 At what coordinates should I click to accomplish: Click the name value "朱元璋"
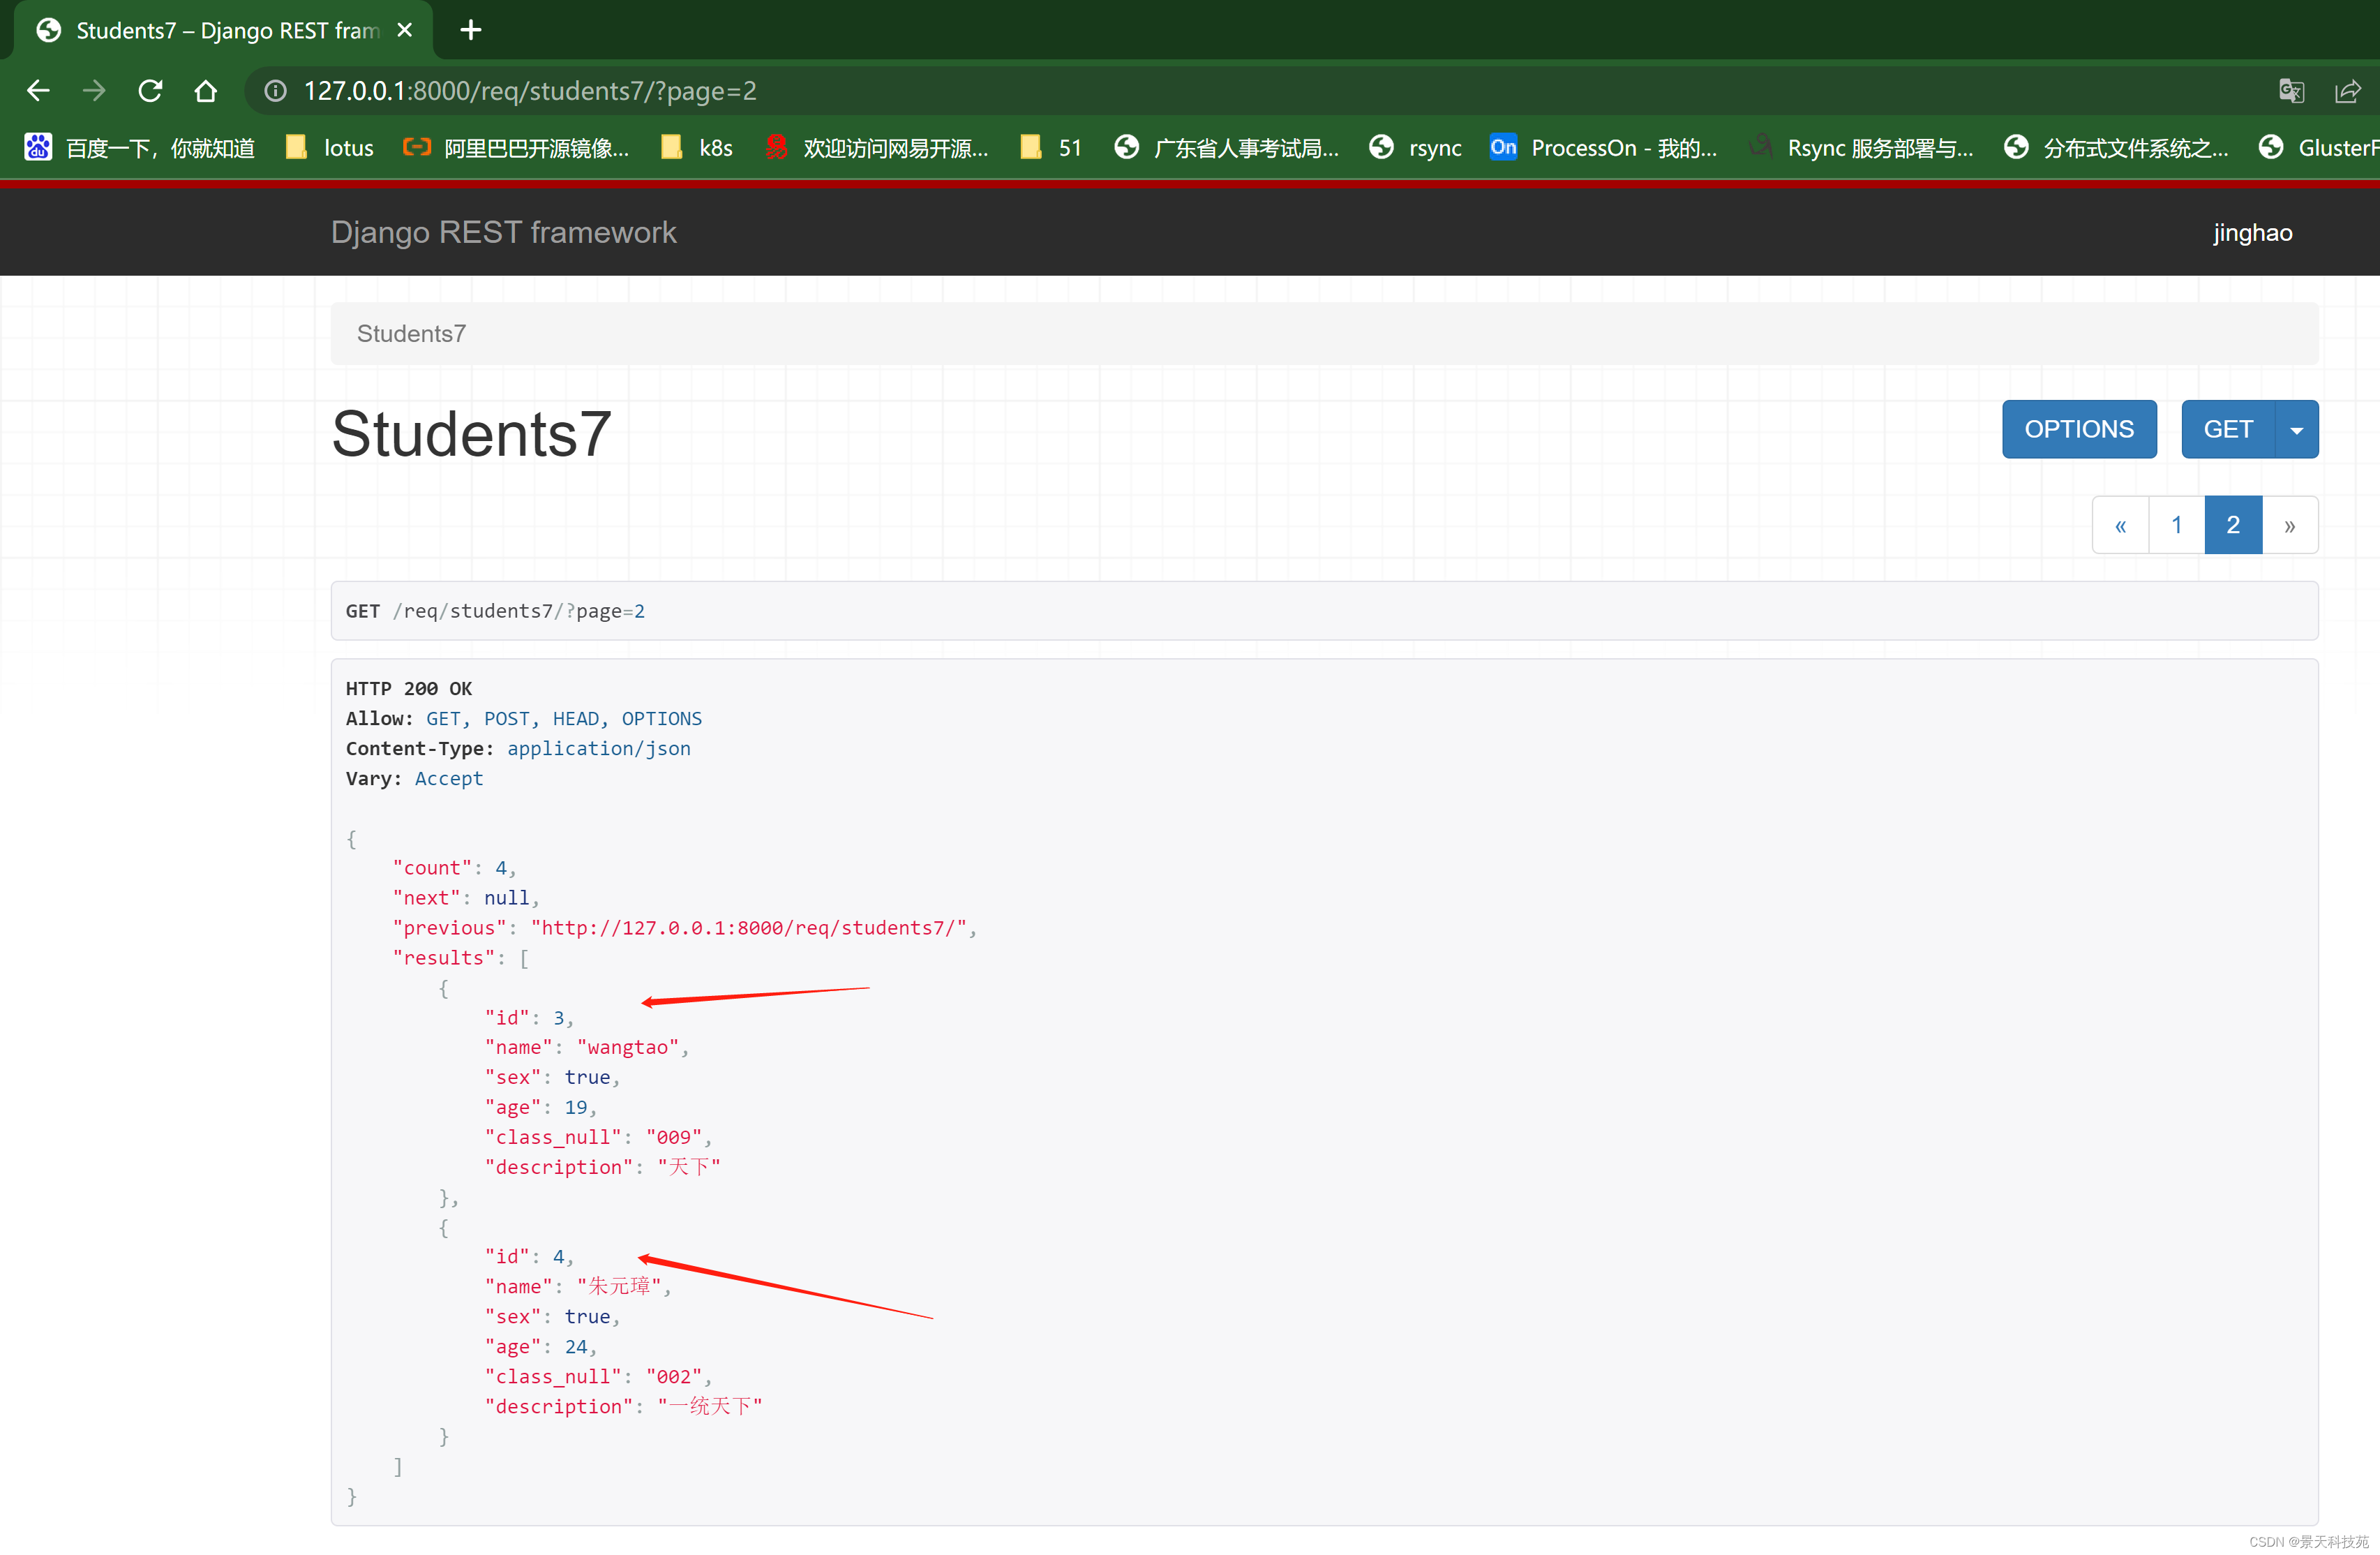coord(619,1287)
